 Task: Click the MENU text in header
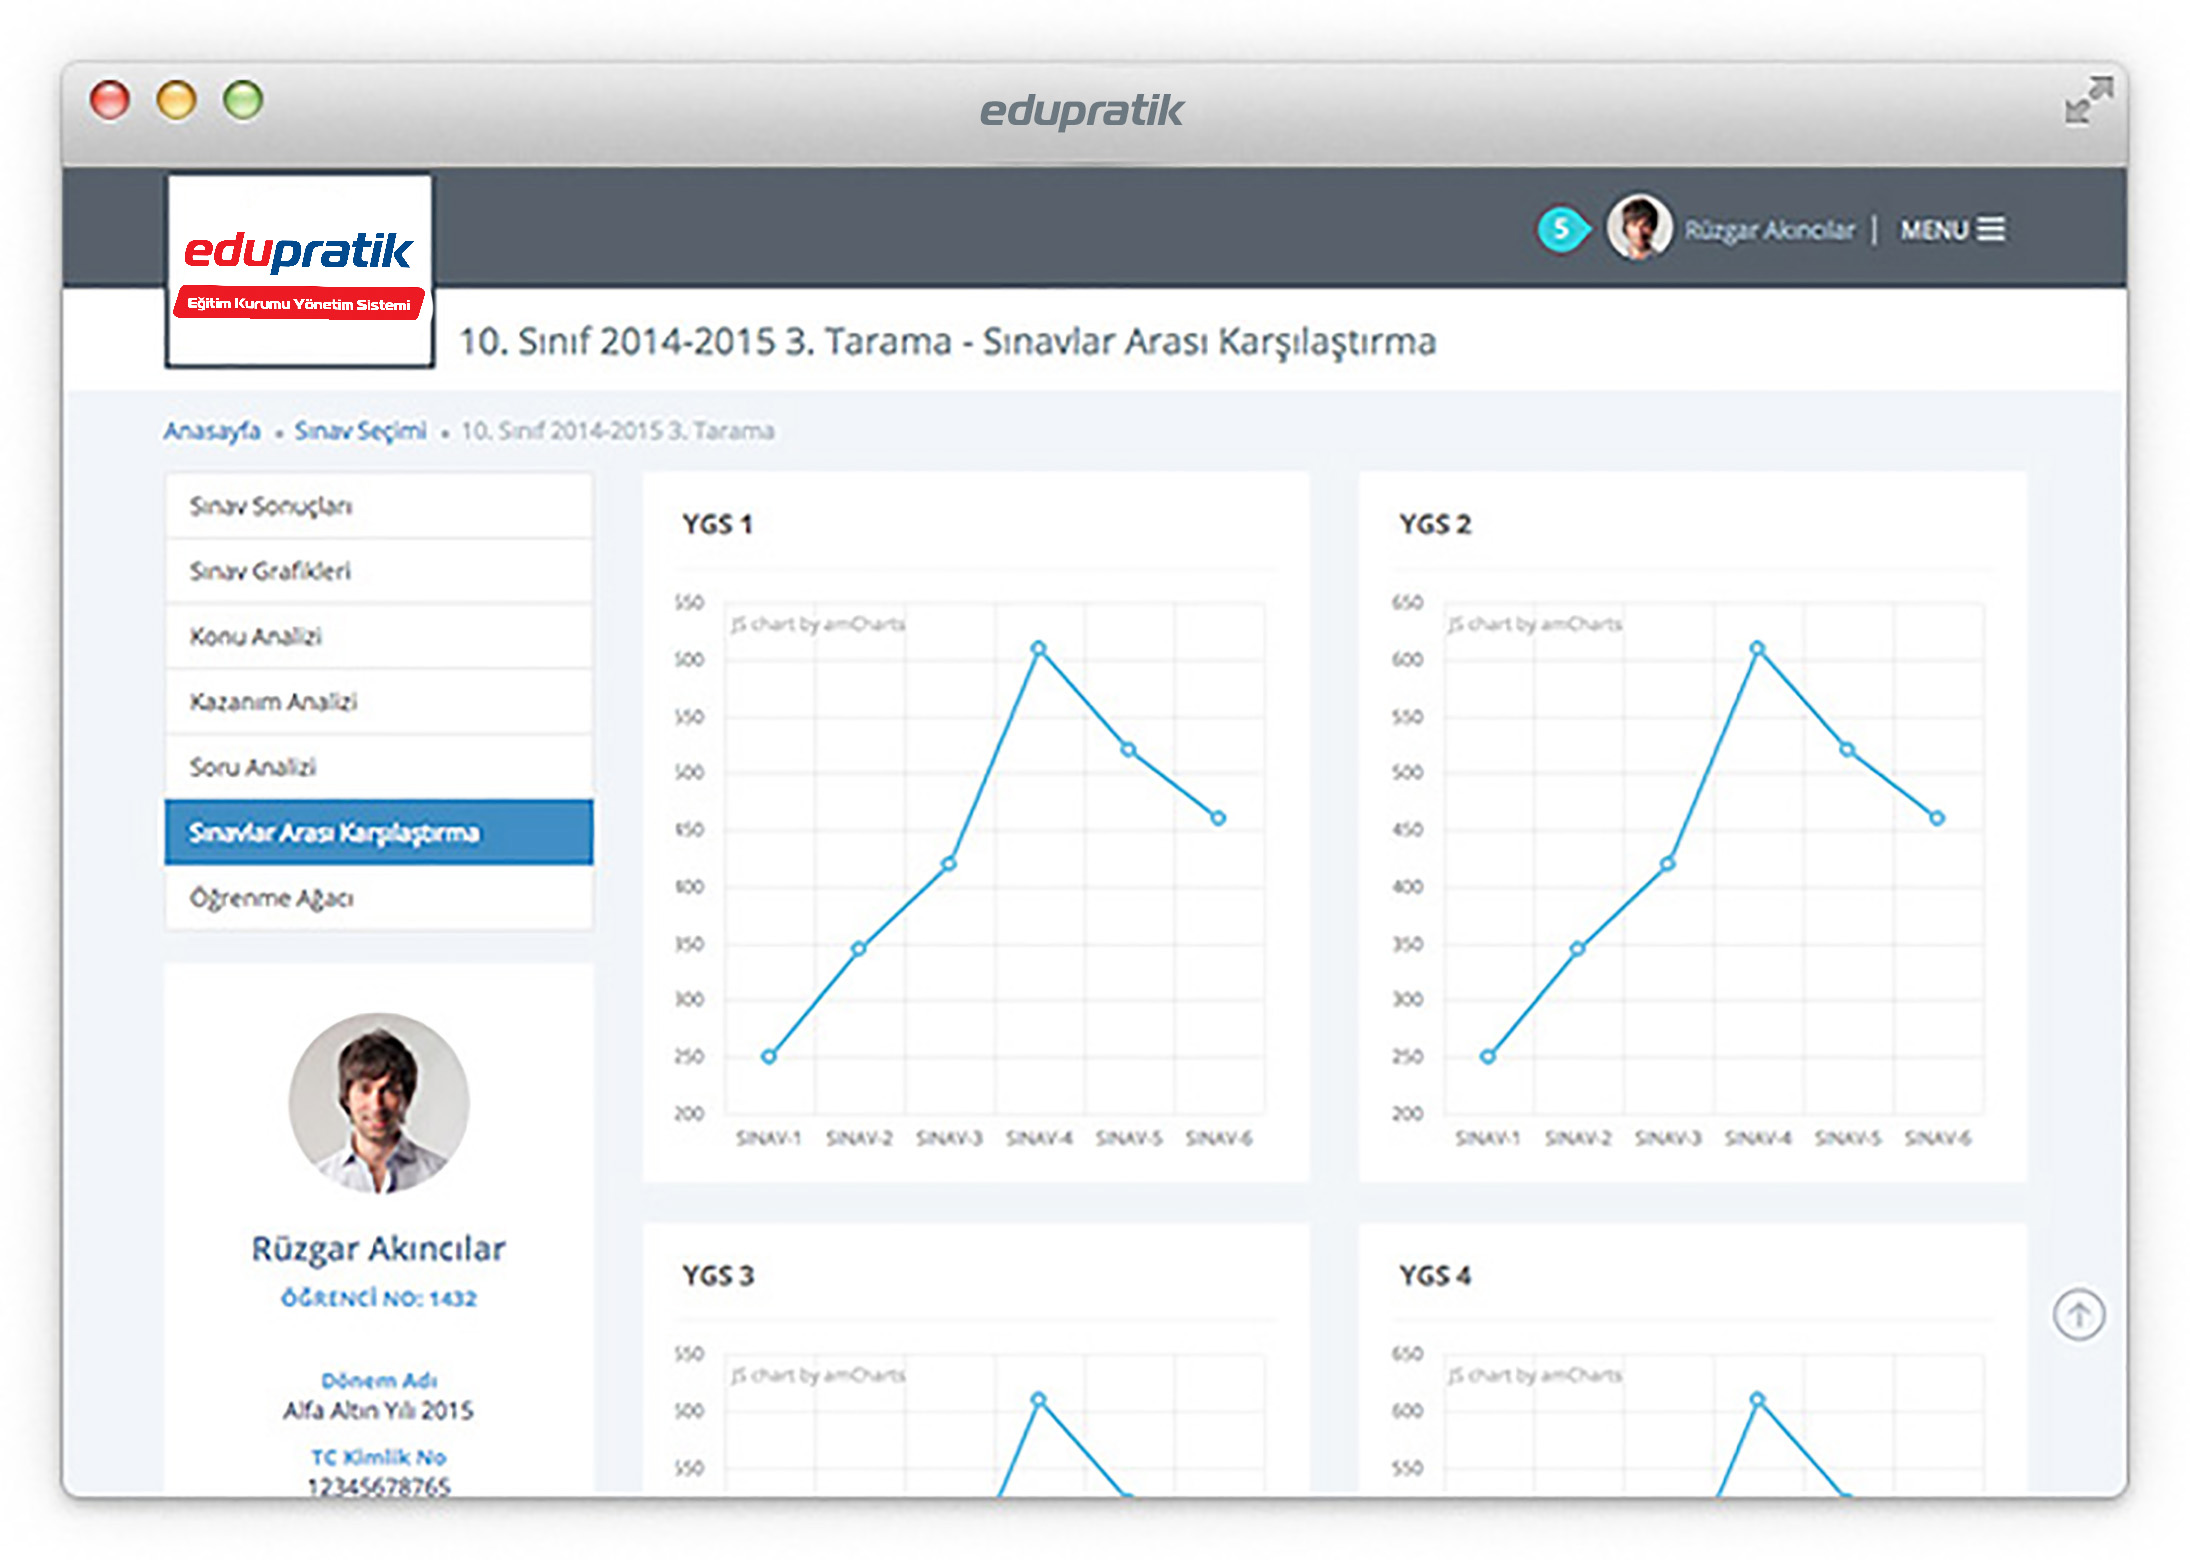pos(1934,230)
